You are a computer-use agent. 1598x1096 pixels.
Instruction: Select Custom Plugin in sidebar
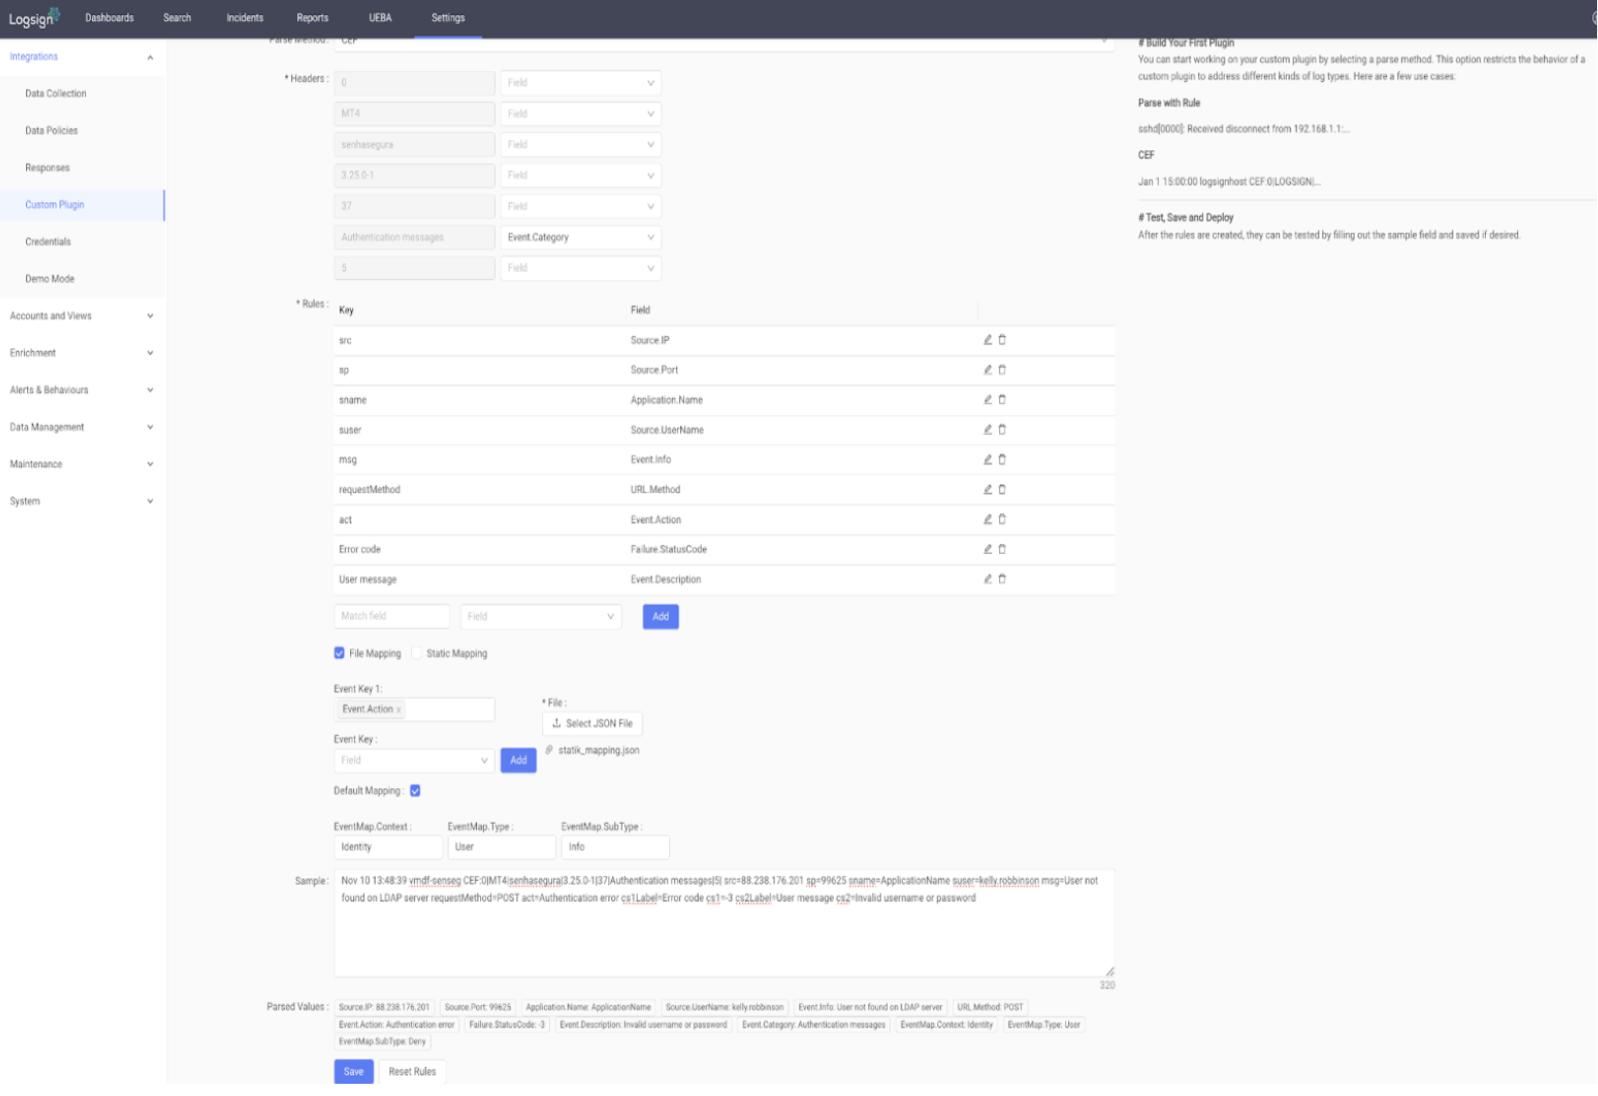click(x=82, y=205)
